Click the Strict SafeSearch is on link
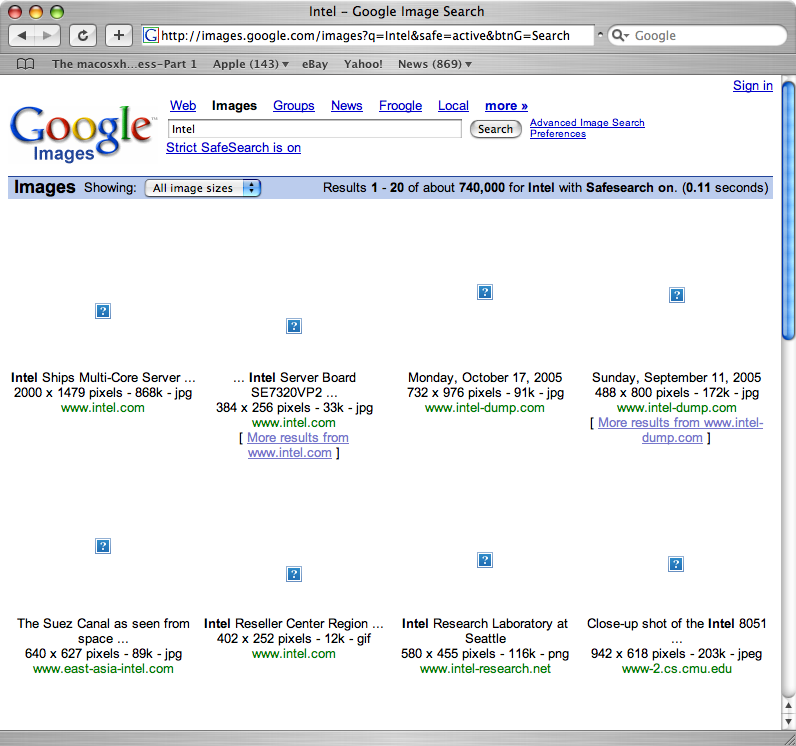Screen dimensions: 796x746 (234, 148)
